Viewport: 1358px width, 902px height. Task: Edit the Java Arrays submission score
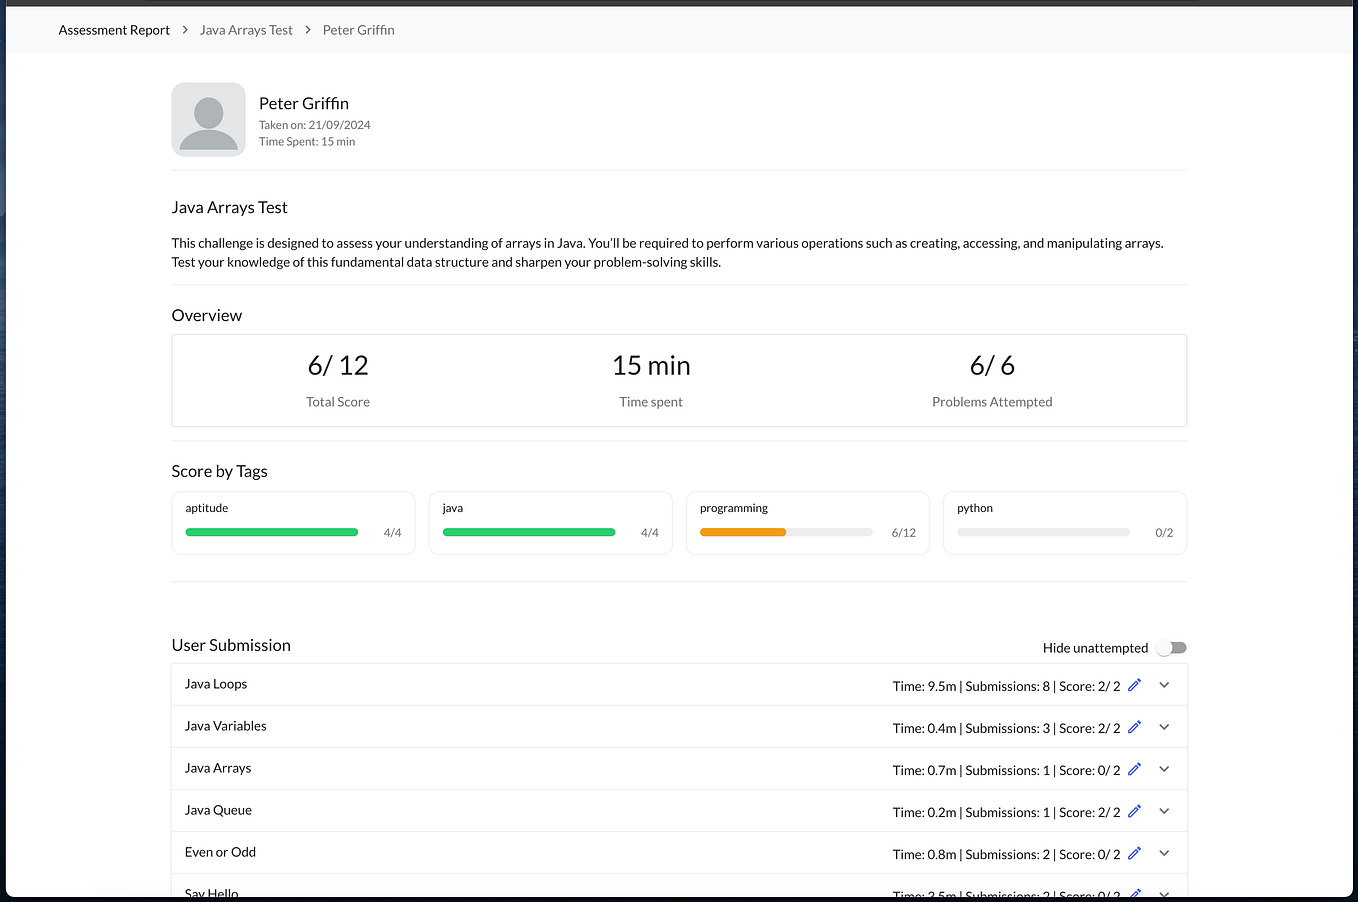(x=1134, y=769)
